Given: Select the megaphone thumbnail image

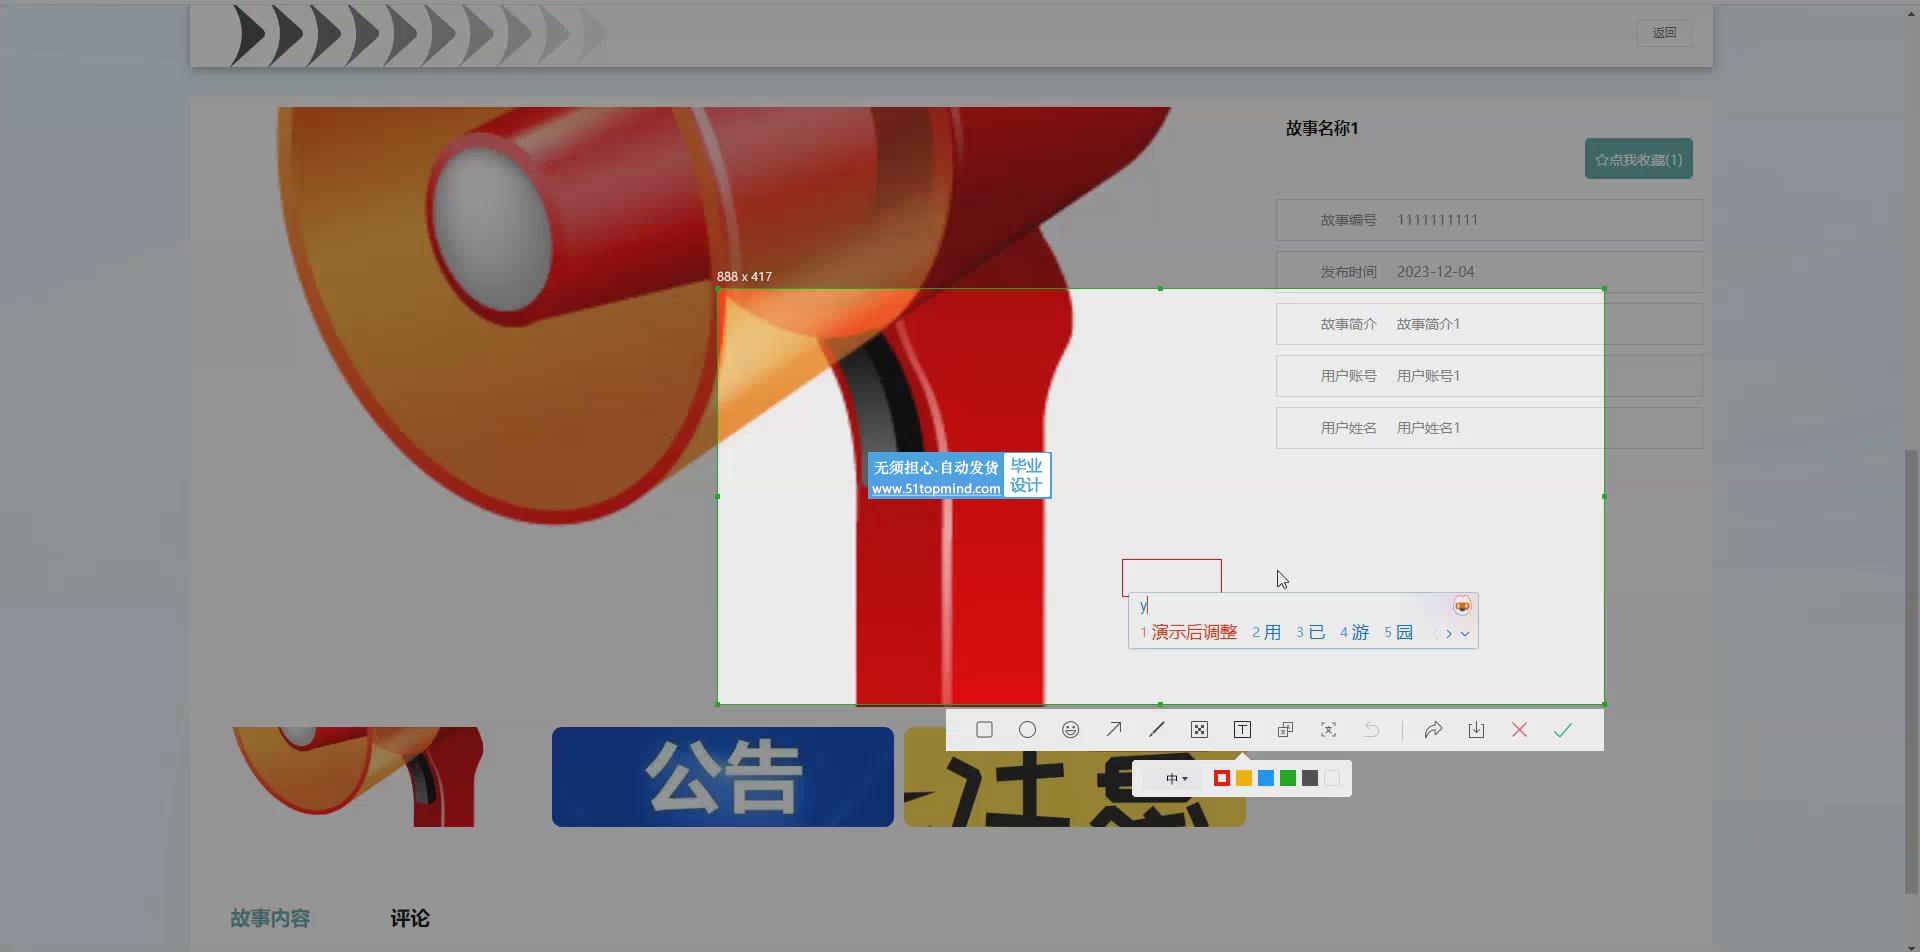Looking at the screenshot, I should point(358,777).
